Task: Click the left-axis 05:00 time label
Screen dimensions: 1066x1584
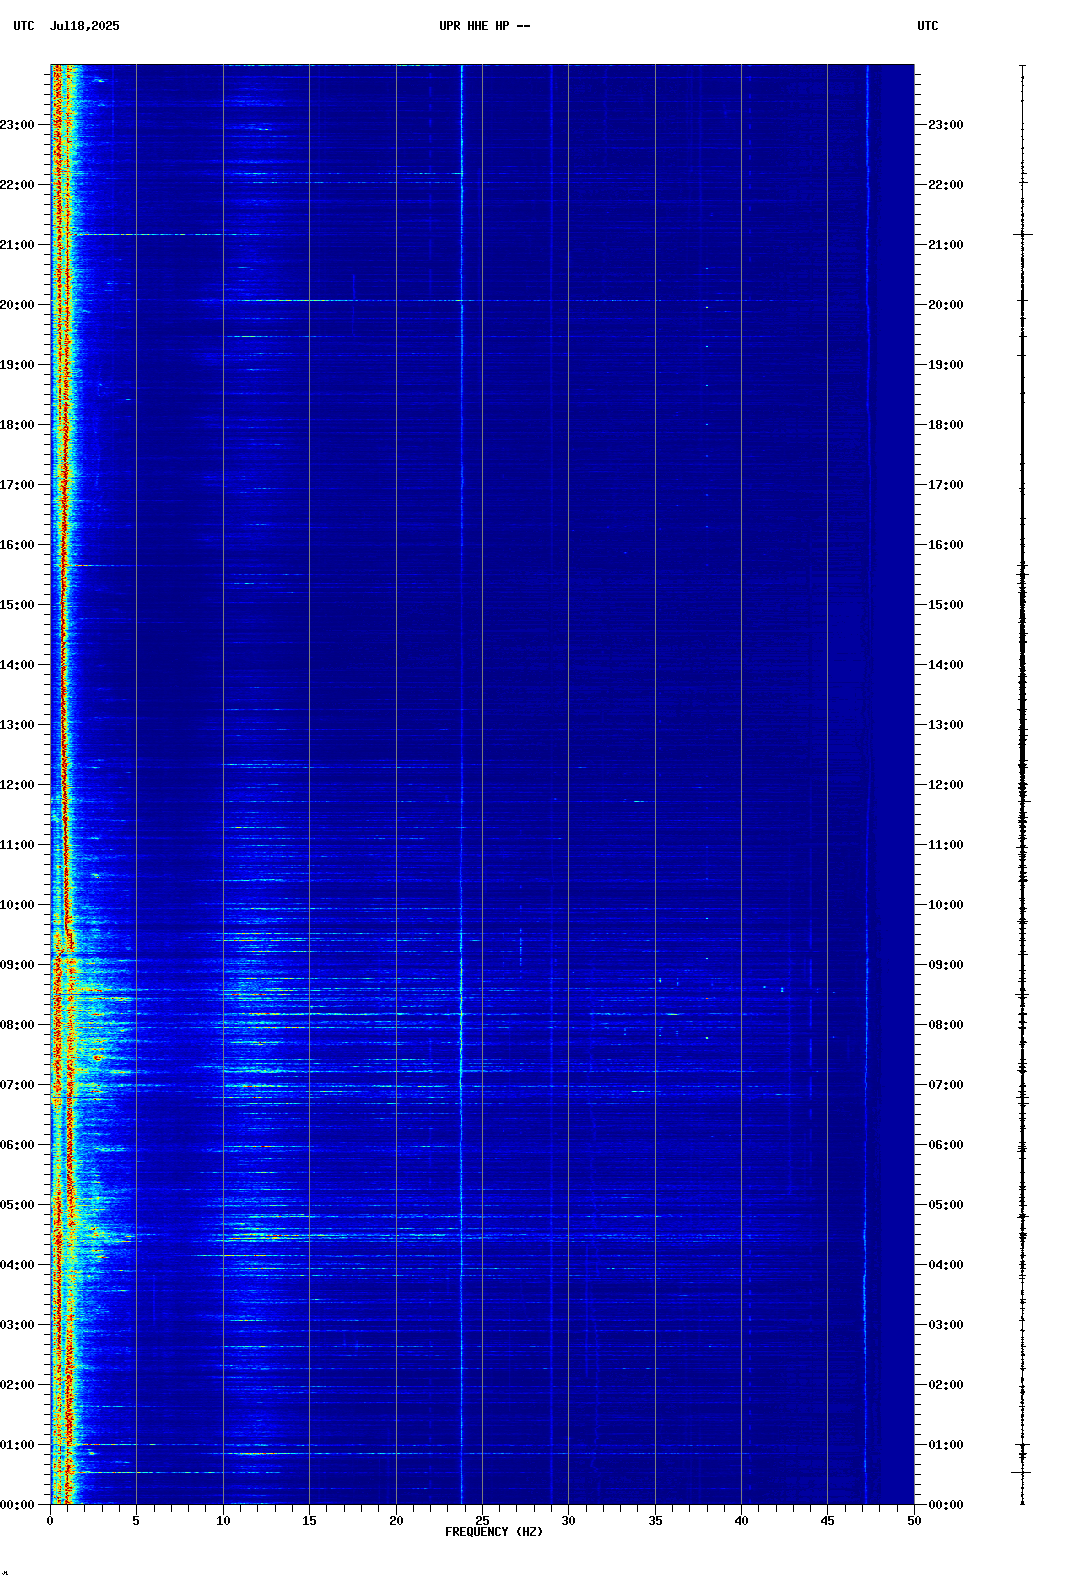Action: click(x=17, y=1205)
